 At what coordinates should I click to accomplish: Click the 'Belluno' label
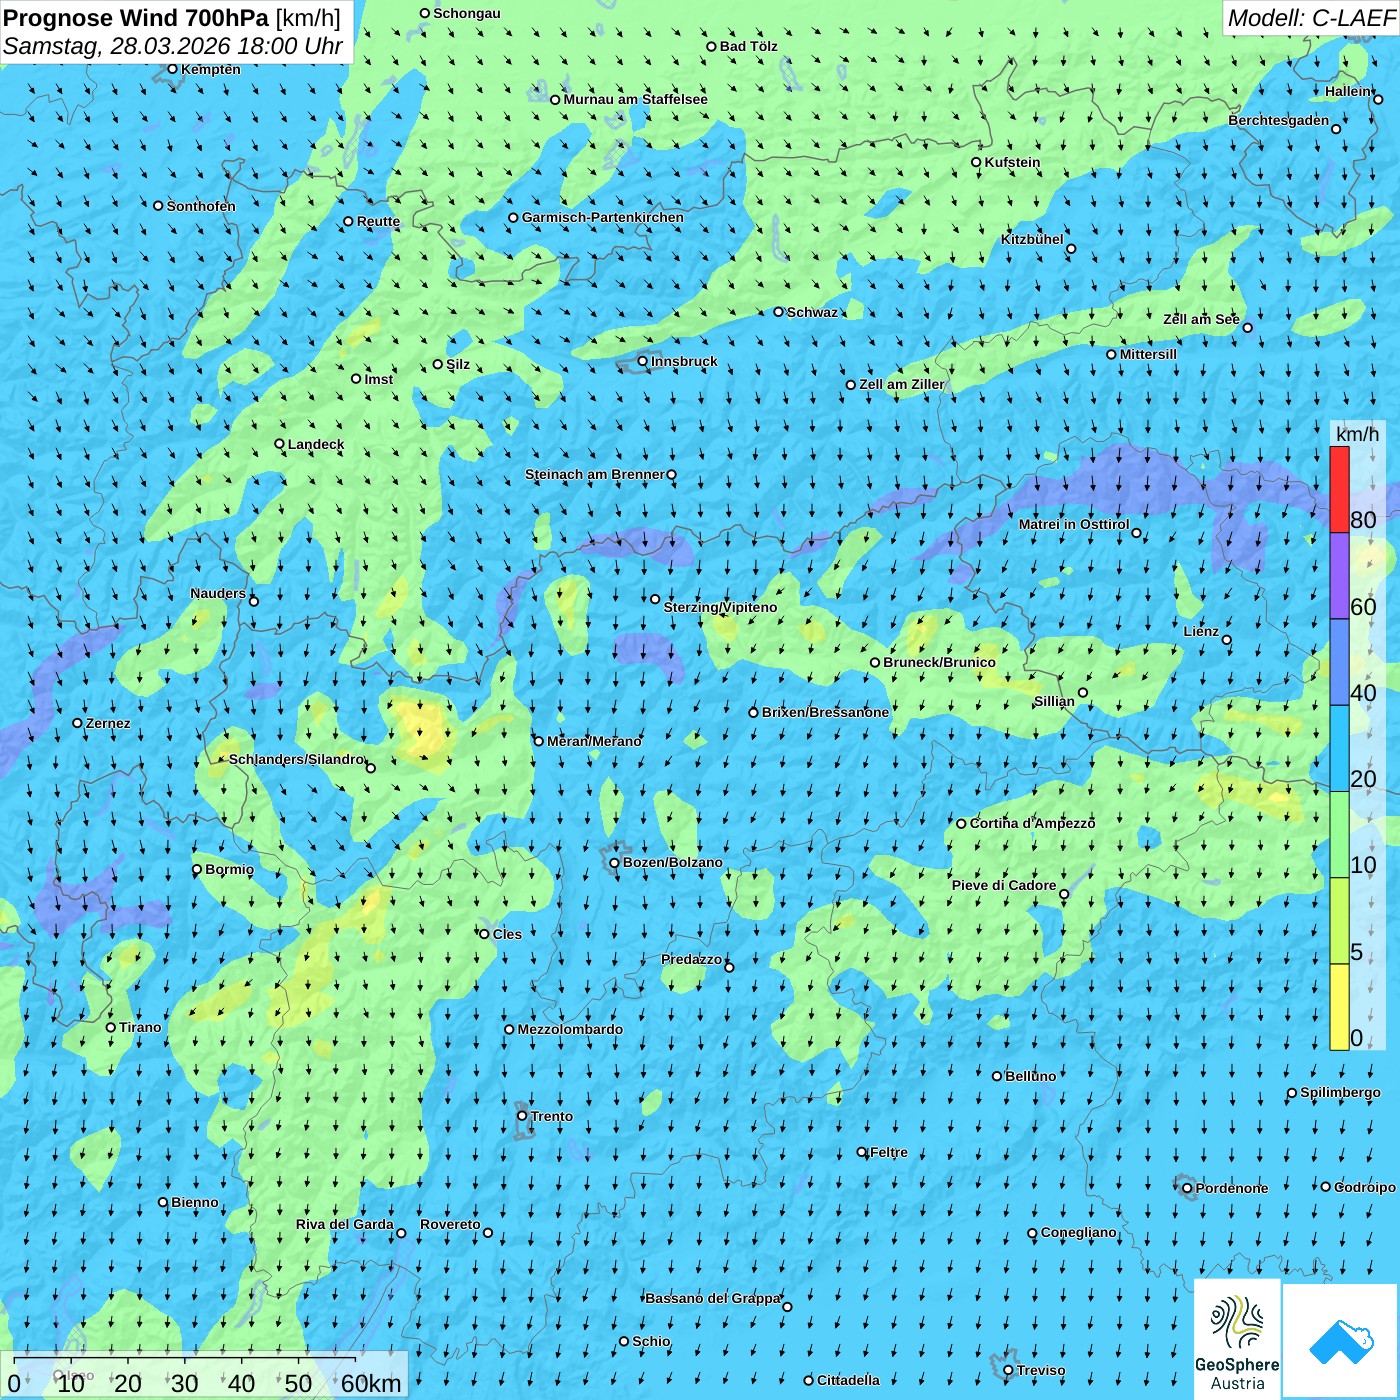[1030, 1076]
